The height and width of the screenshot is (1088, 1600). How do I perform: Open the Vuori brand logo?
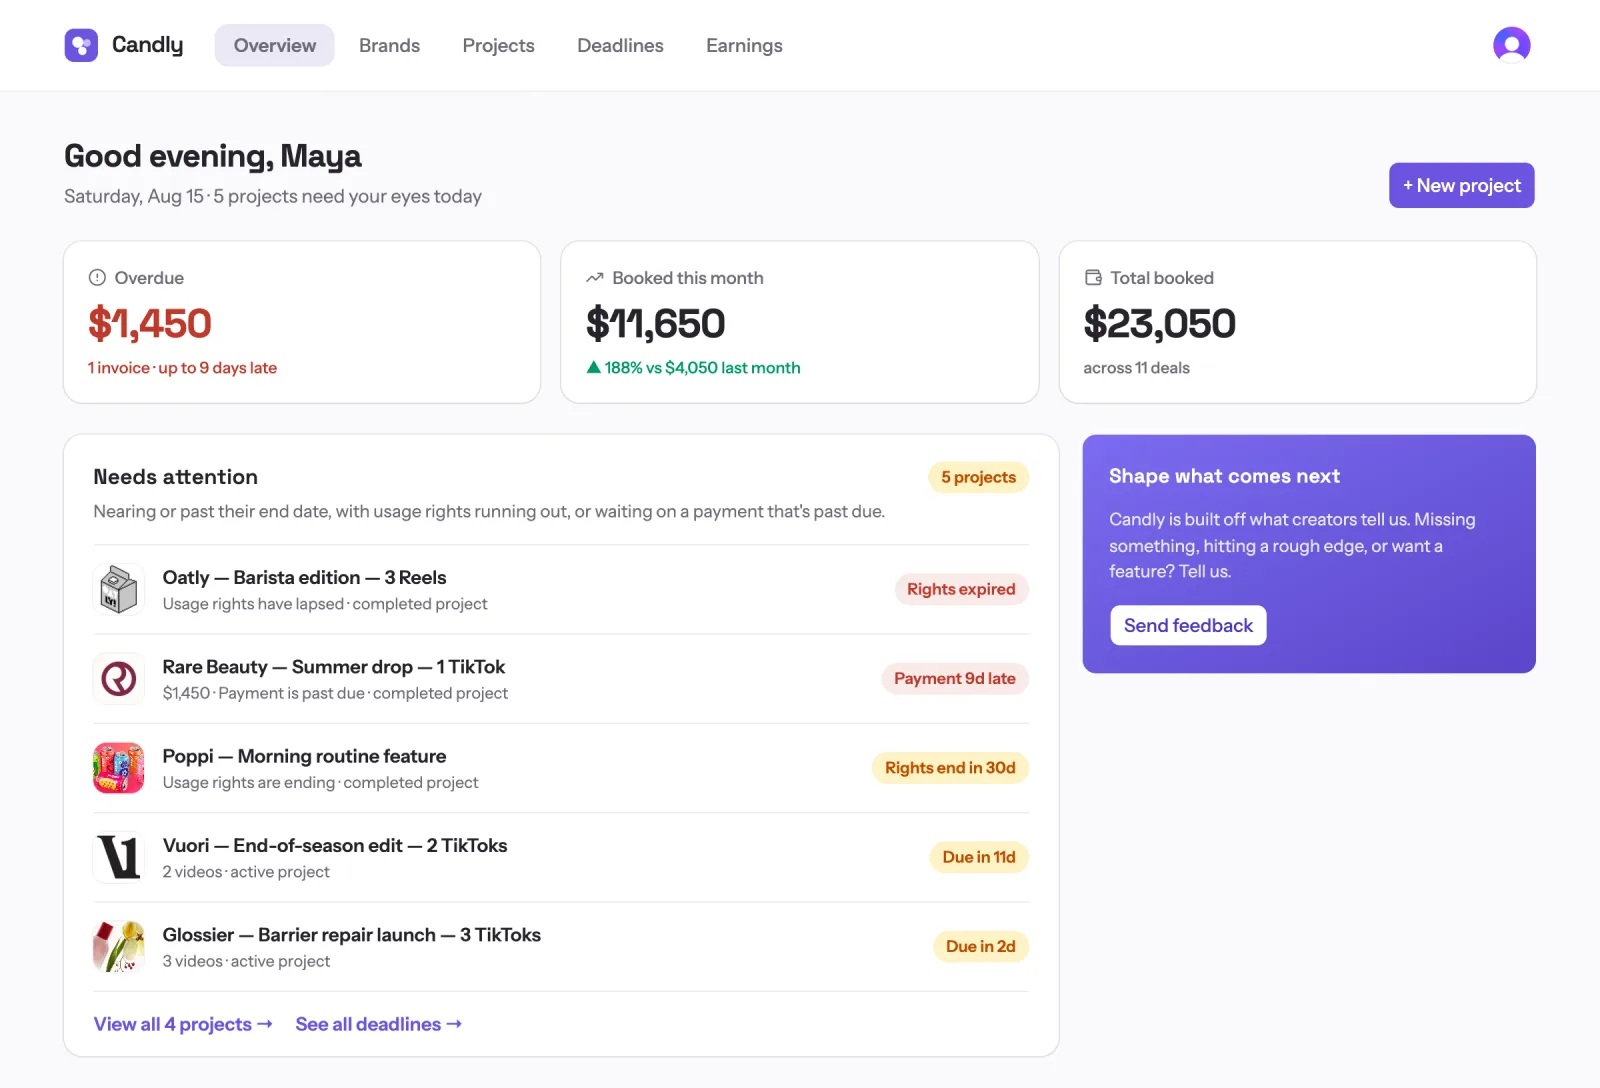click(x=119, y=857)
